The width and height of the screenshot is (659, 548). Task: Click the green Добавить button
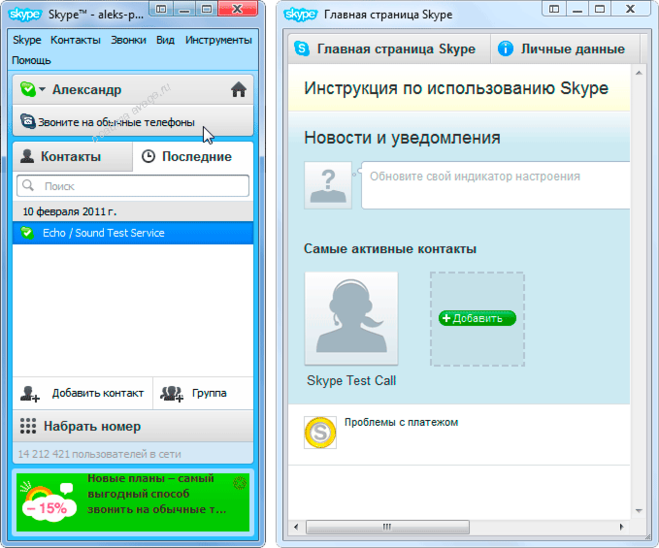point(477,318)
